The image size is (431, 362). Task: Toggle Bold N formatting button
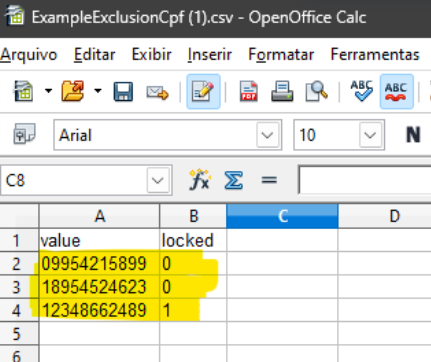413,135
